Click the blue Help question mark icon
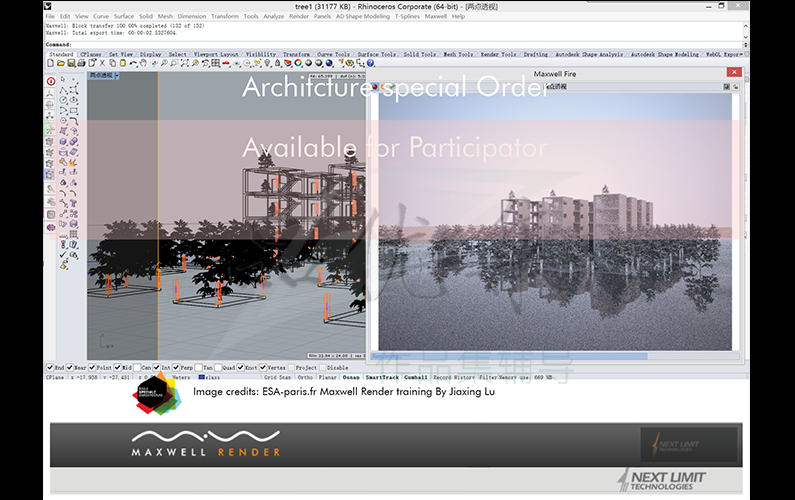 [370, 63]
